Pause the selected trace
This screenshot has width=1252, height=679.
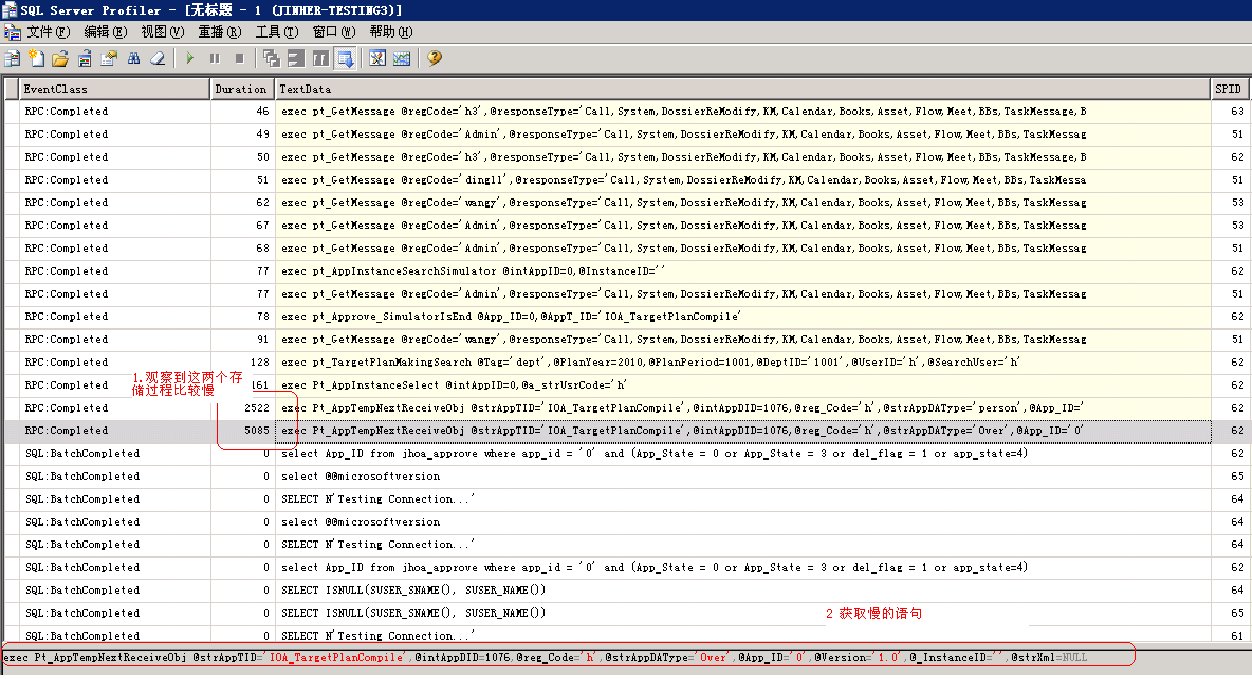pos(214,59)
